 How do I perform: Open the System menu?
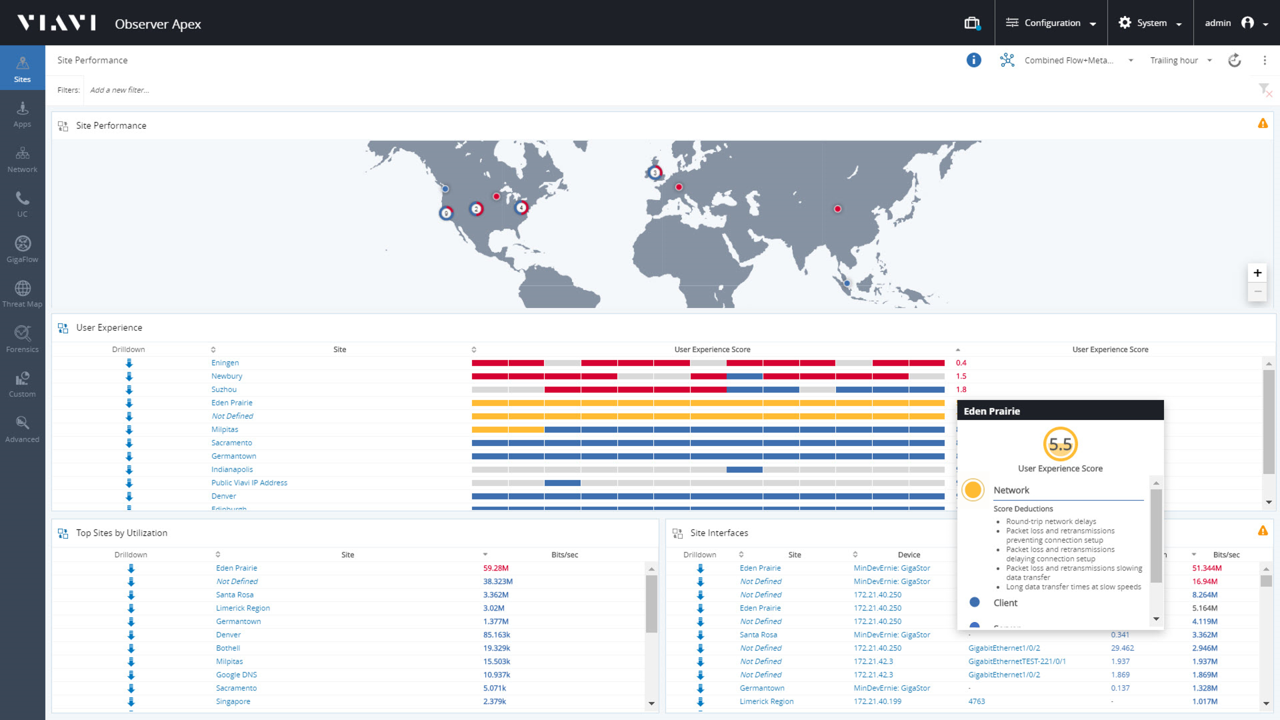click(x=1150, y=23)
